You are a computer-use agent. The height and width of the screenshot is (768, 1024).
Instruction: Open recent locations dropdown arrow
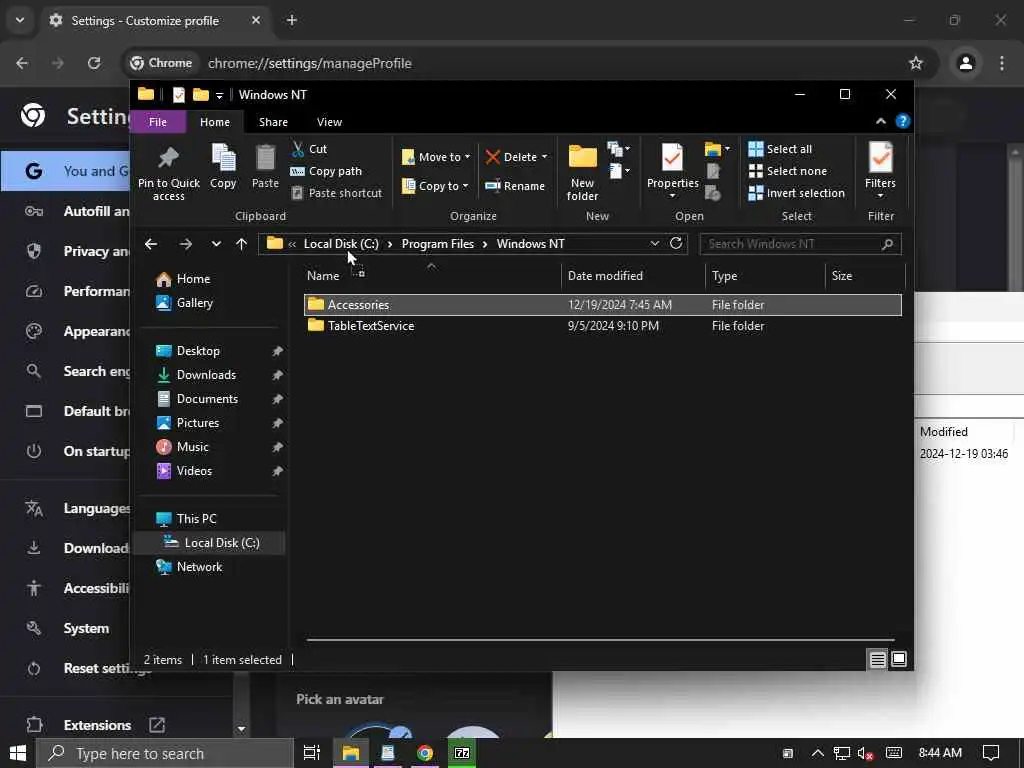[216, 244]
